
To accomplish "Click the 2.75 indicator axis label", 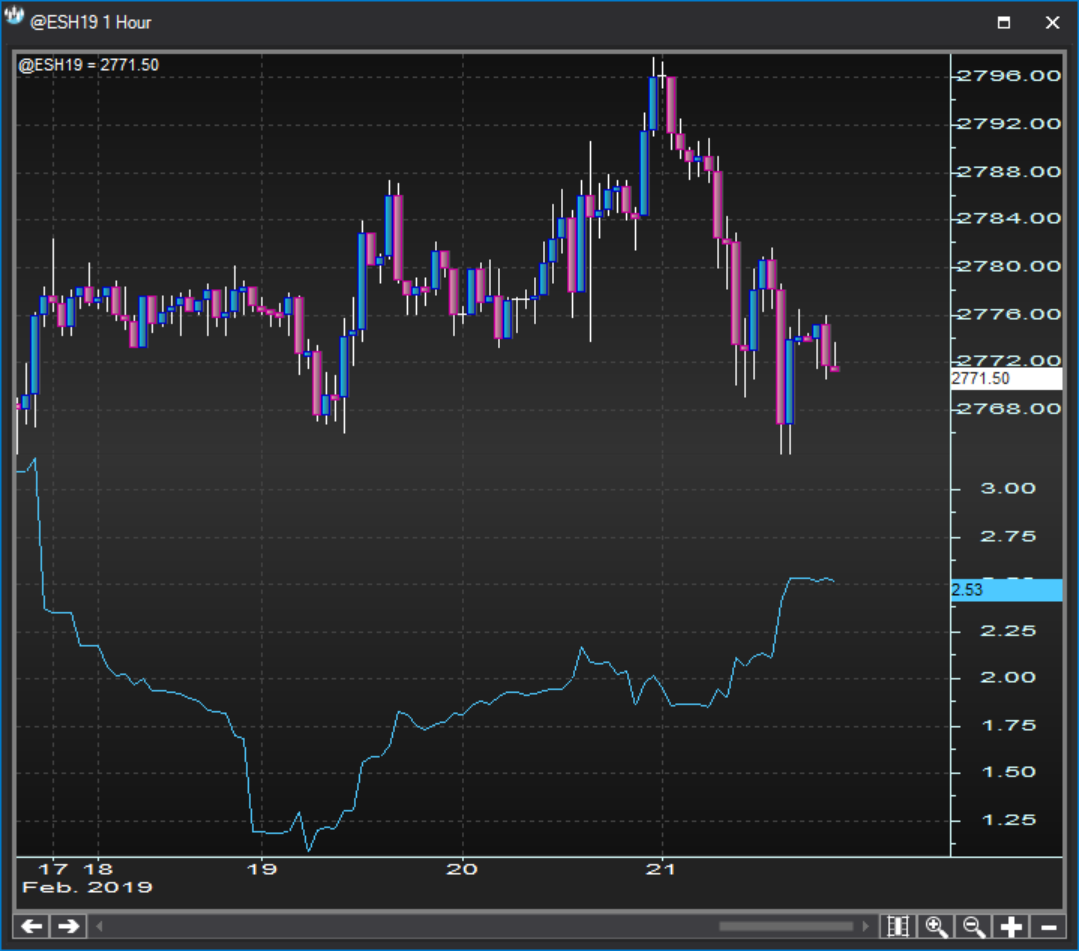I will tap(1008, 536).
